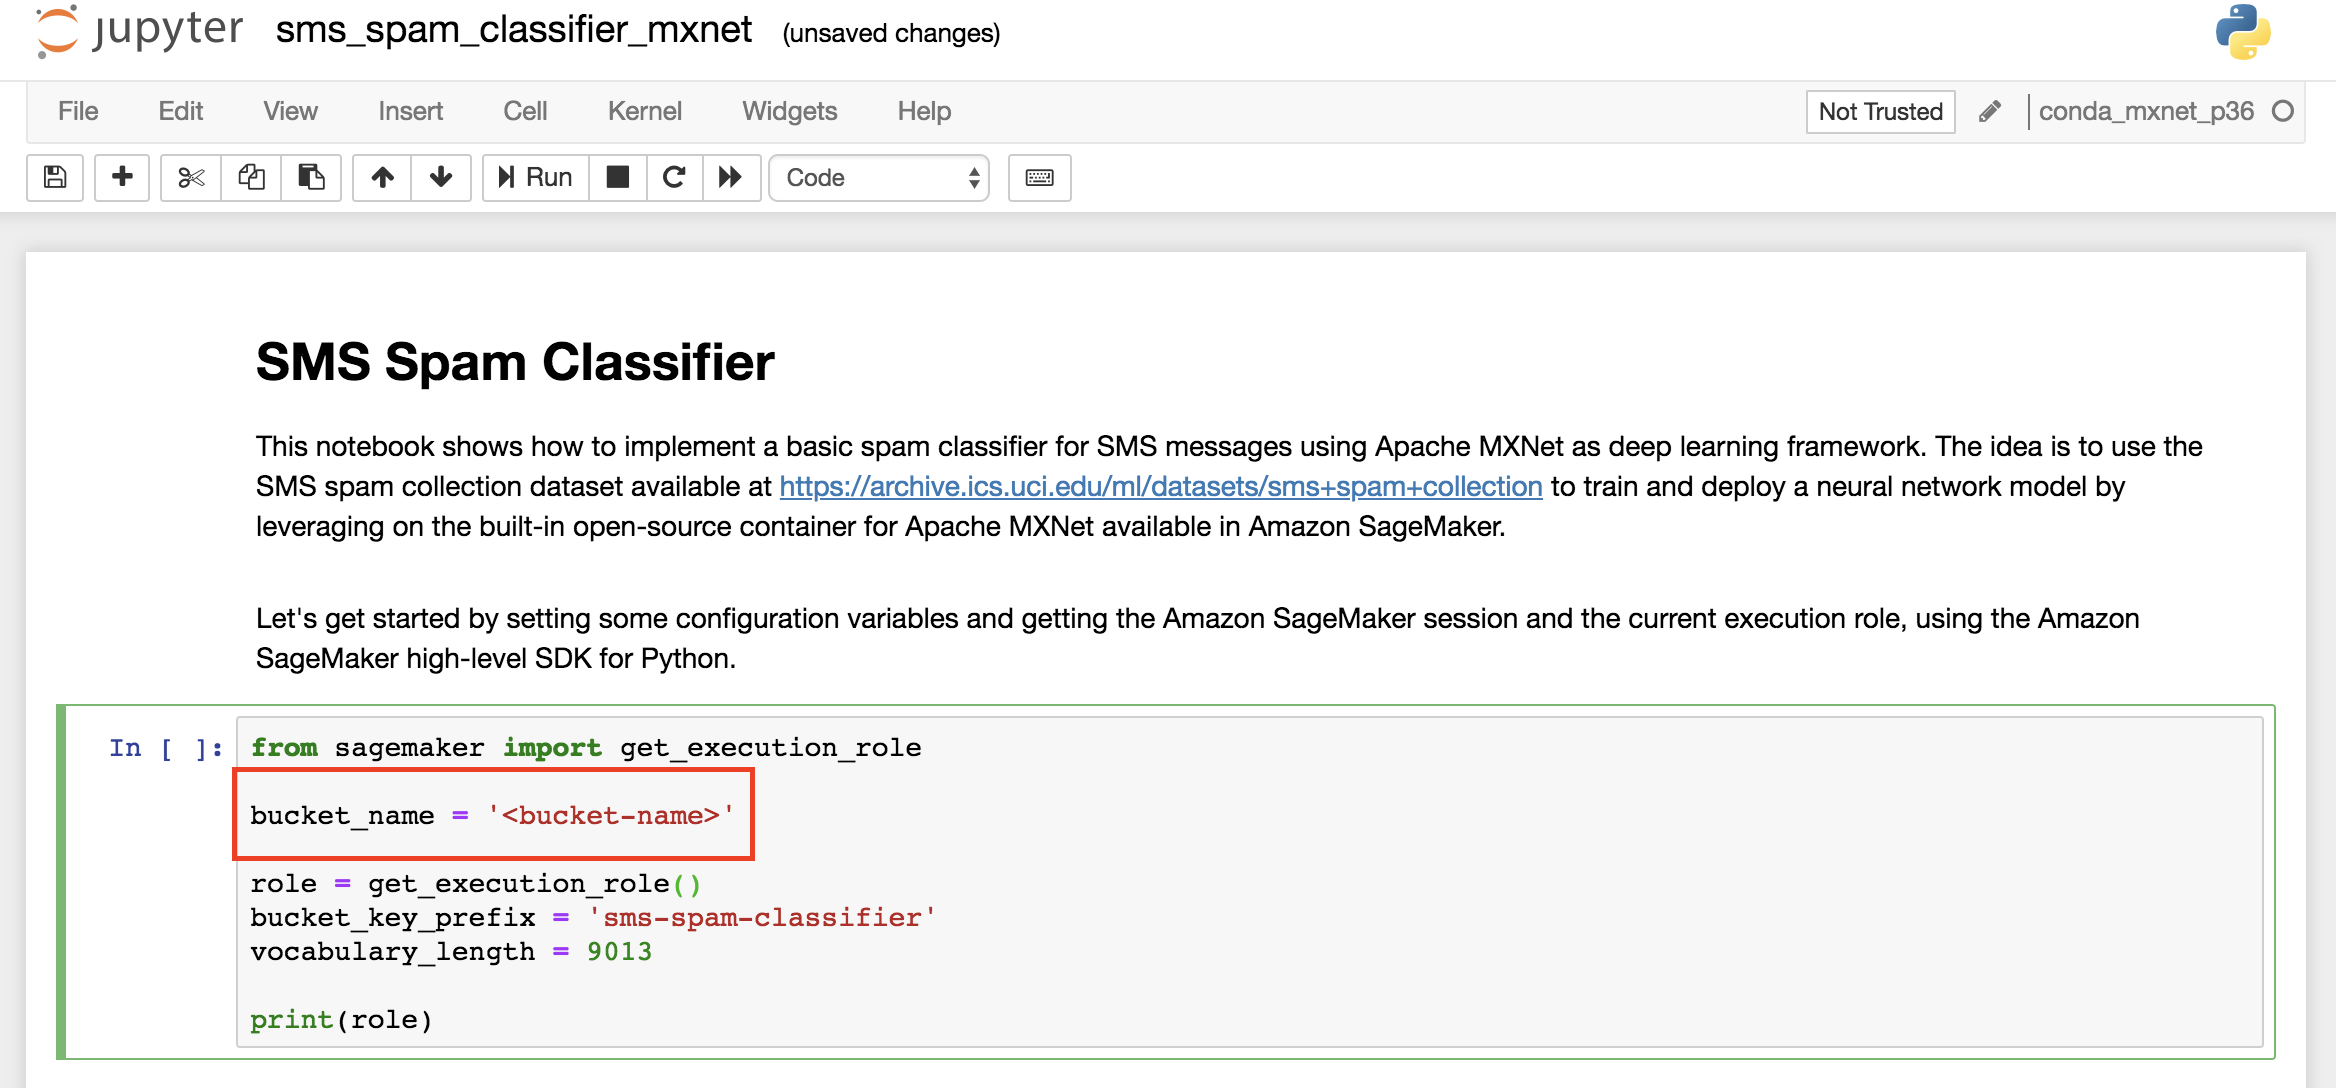
Task: Move selected cell up arrow
Action: click(x=382, y=177)
